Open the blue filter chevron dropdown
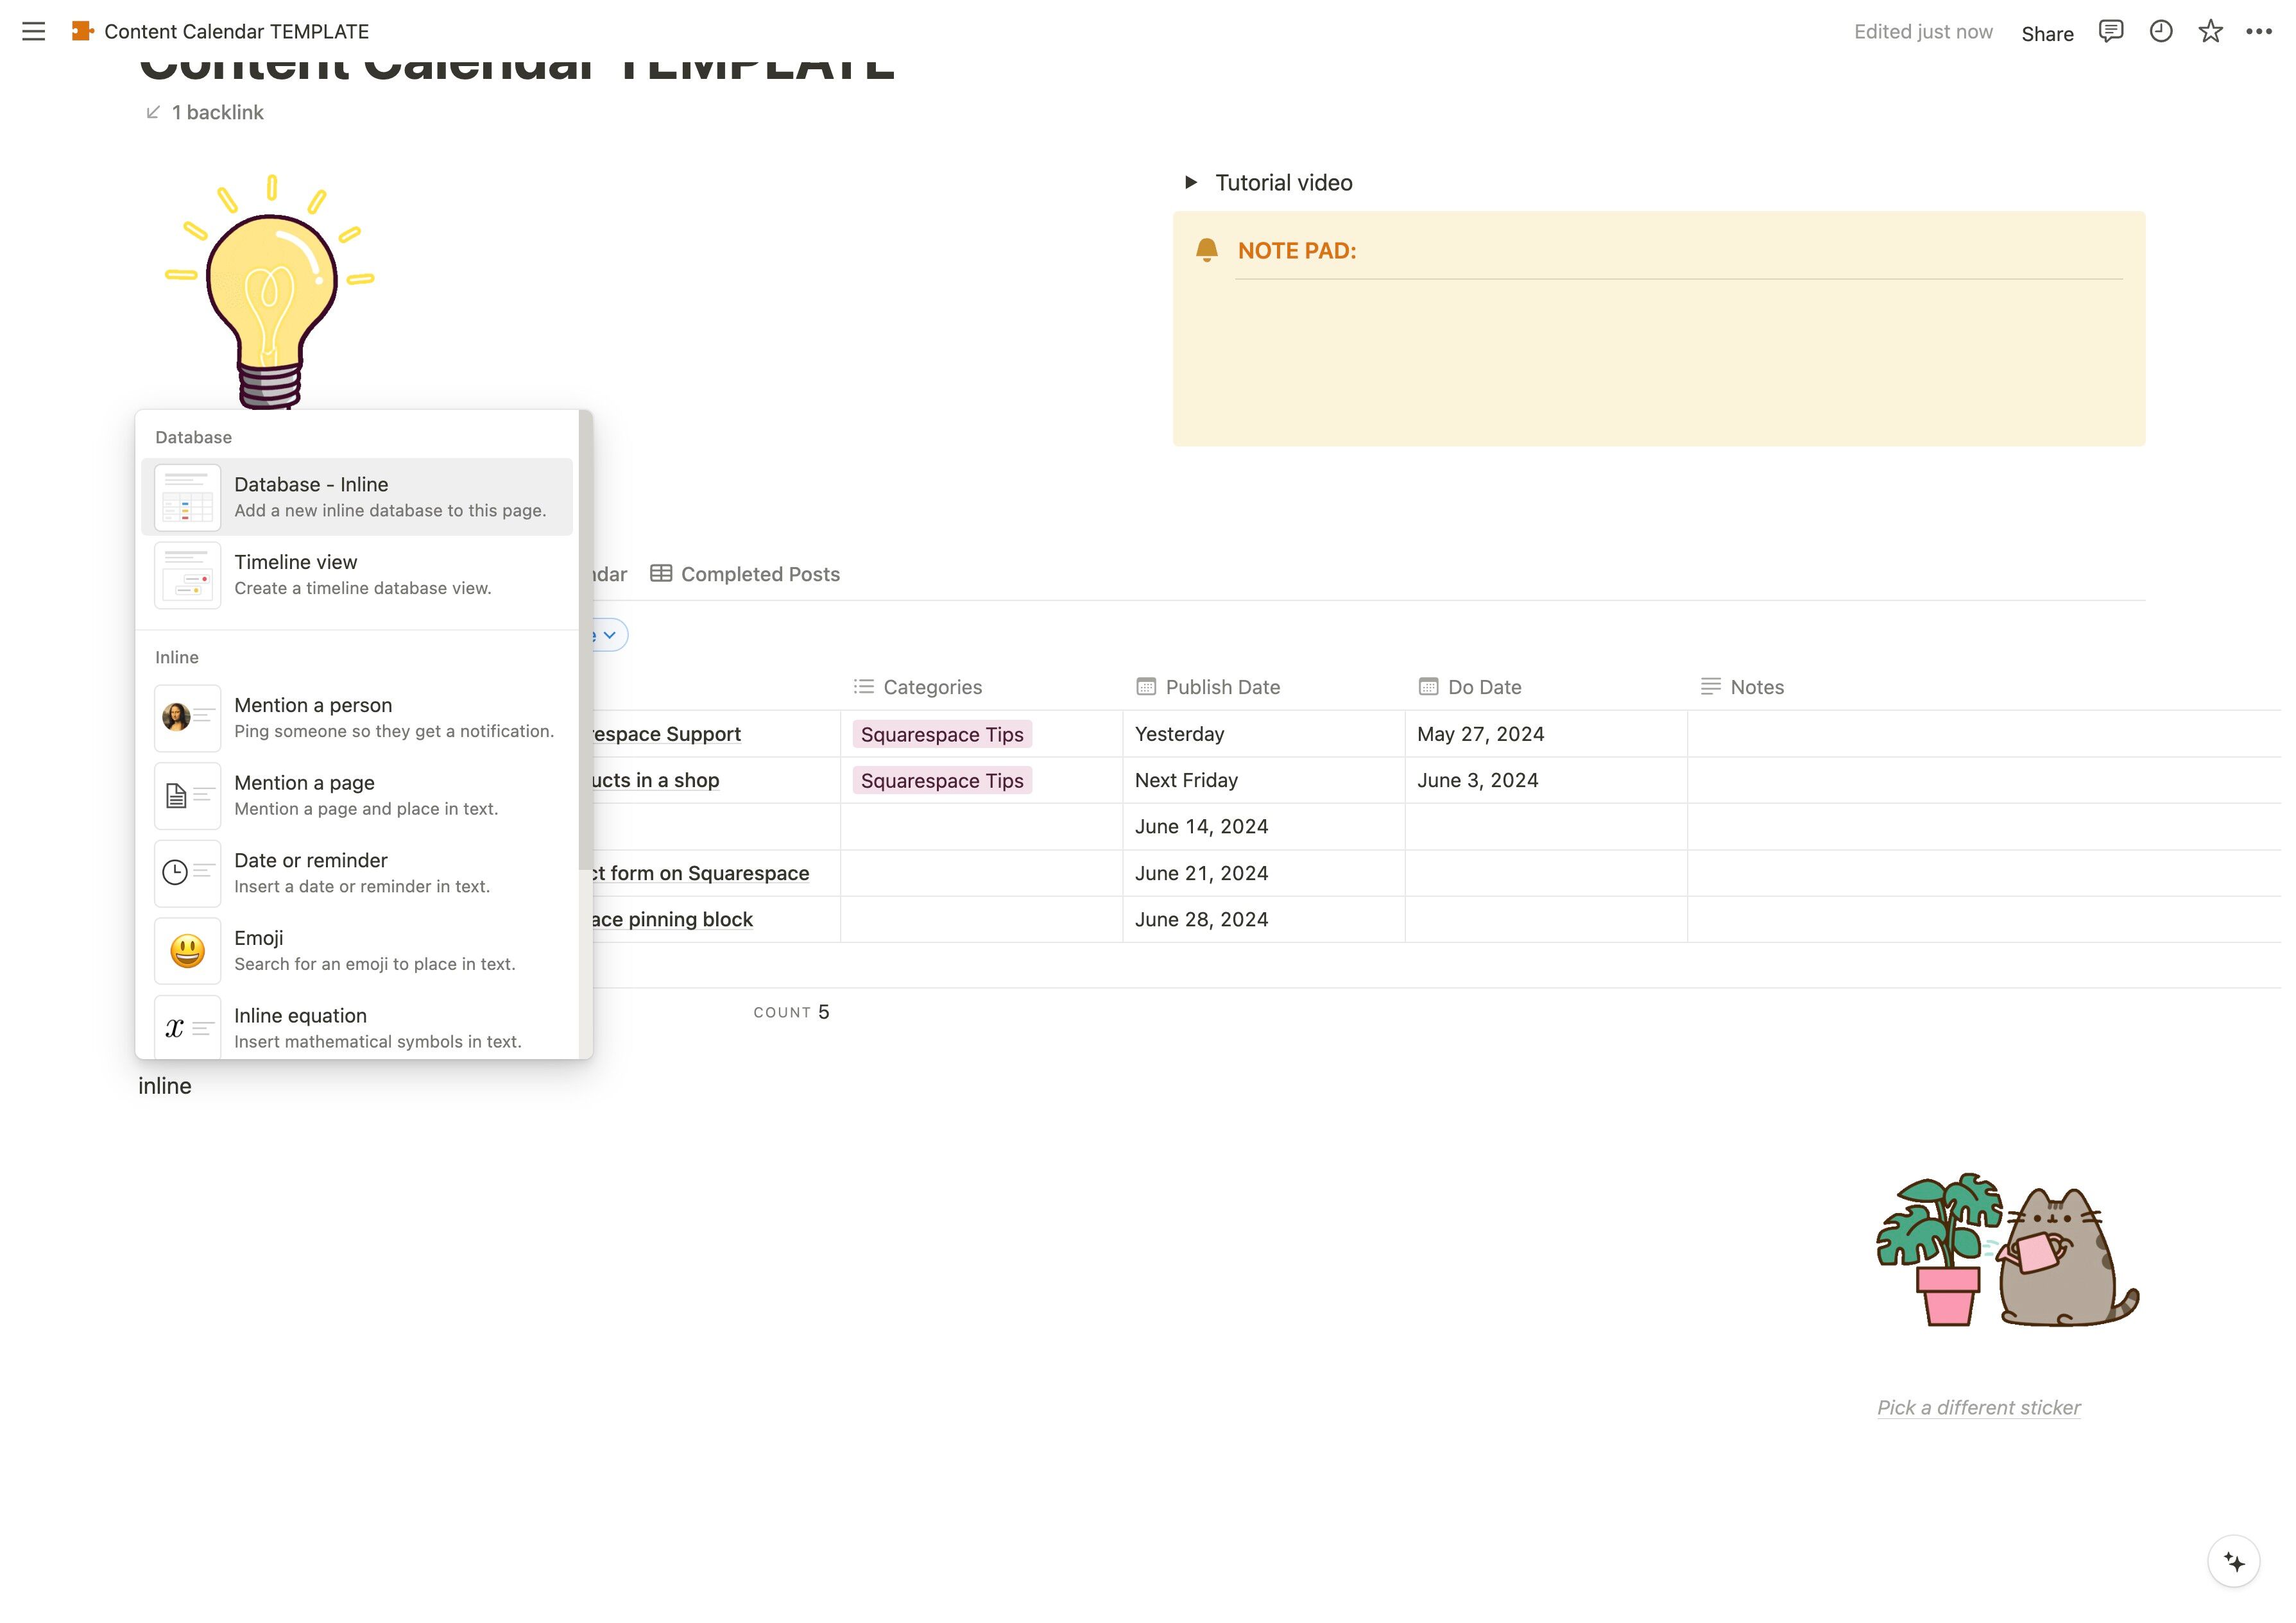Image resolution: width=2296 pixels, height=1623 pixels. [609, 635]
